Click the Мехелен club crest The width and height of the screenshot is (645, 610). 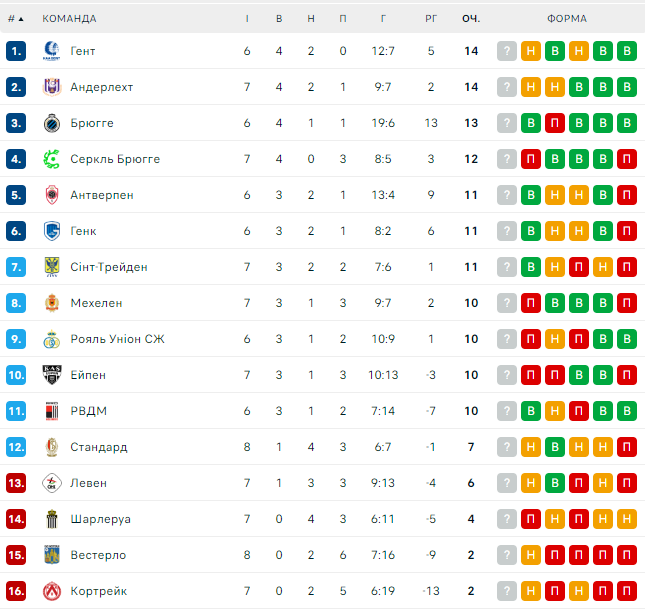(52, 303)
